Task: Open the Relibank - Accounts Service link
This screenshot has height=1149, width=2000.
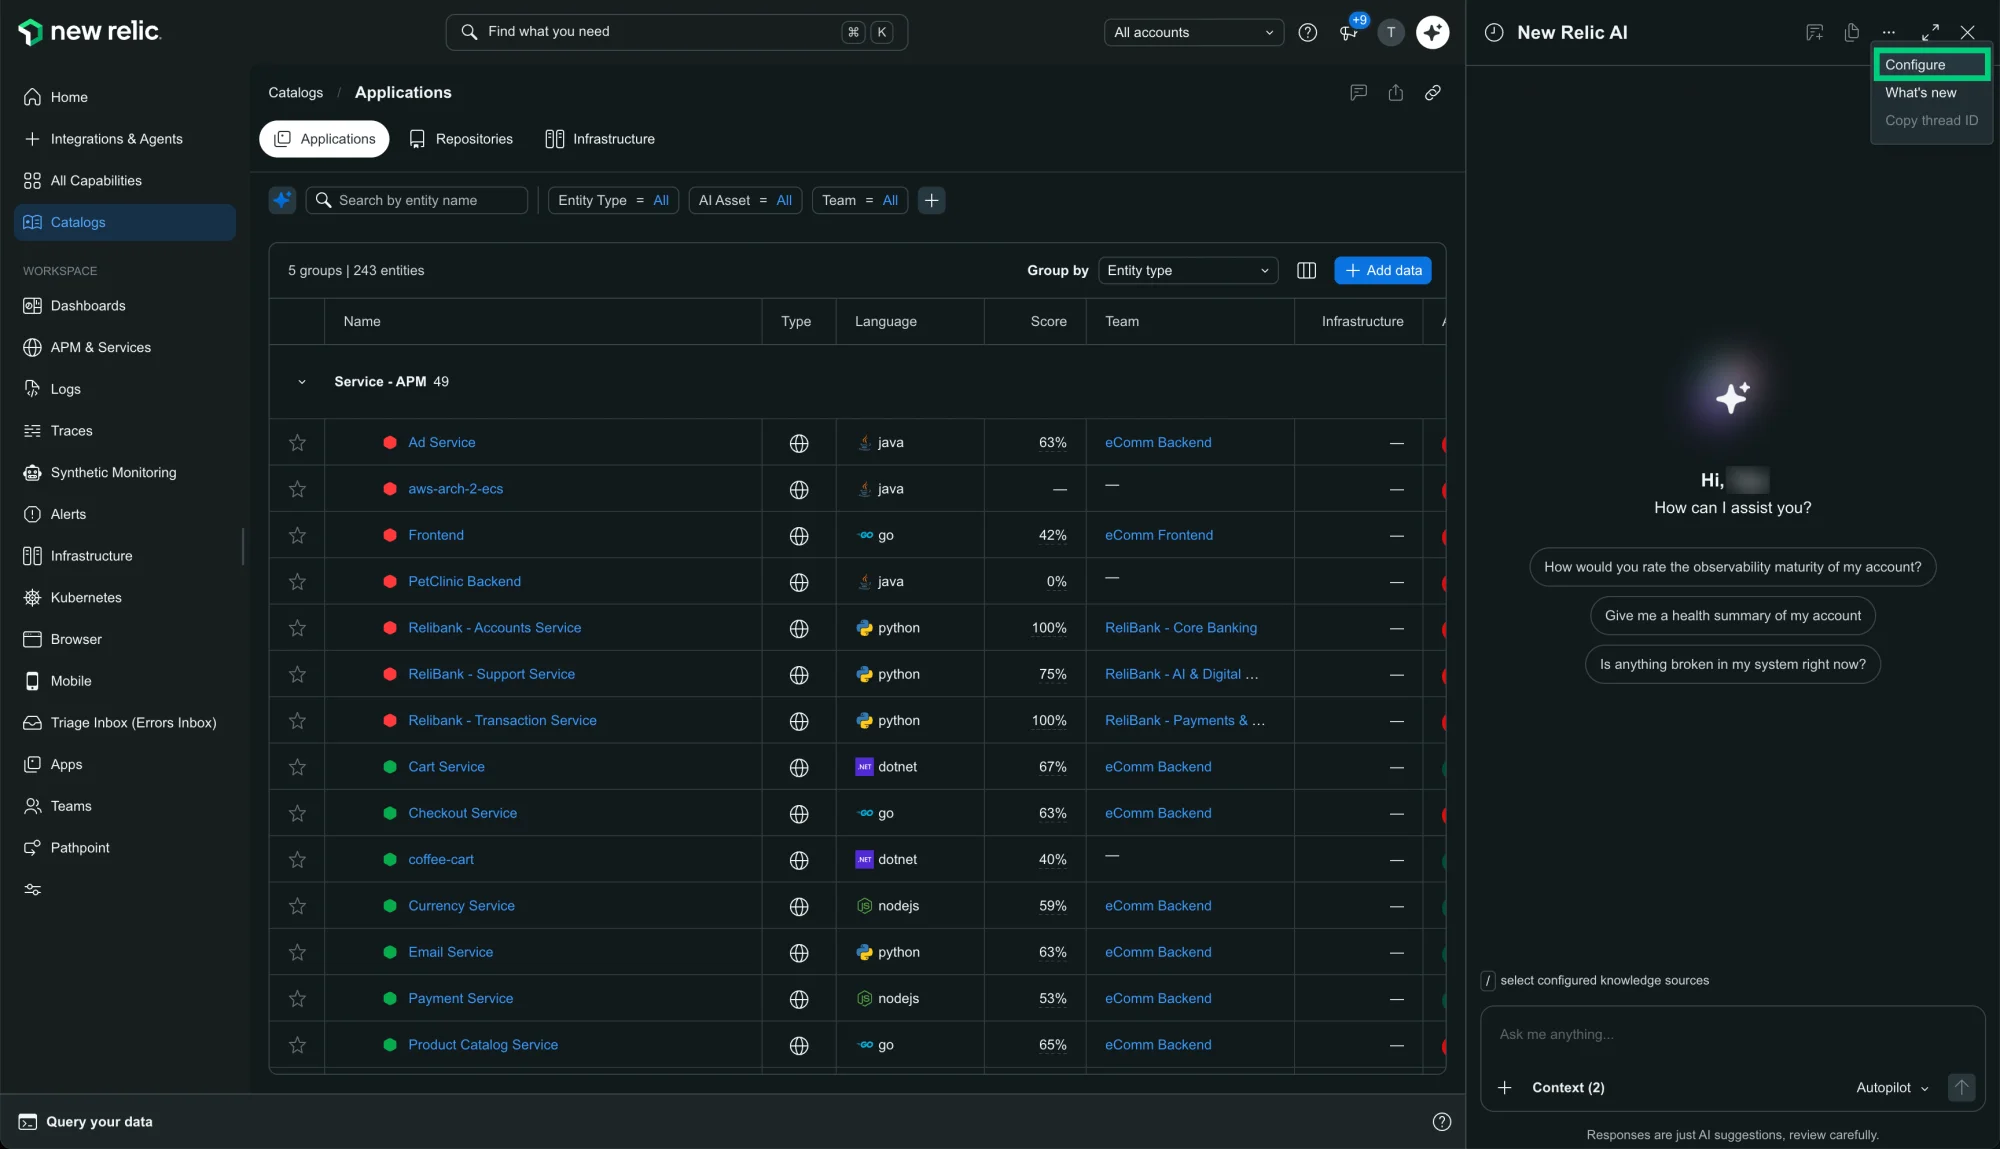Action: pos(494,628)
